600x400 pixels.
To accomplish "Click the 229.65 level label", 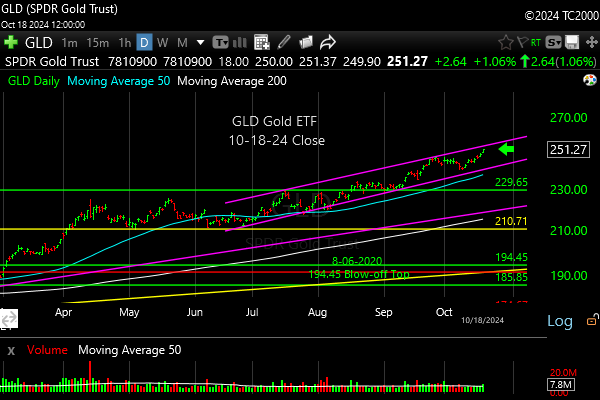I will click(511, 182).
